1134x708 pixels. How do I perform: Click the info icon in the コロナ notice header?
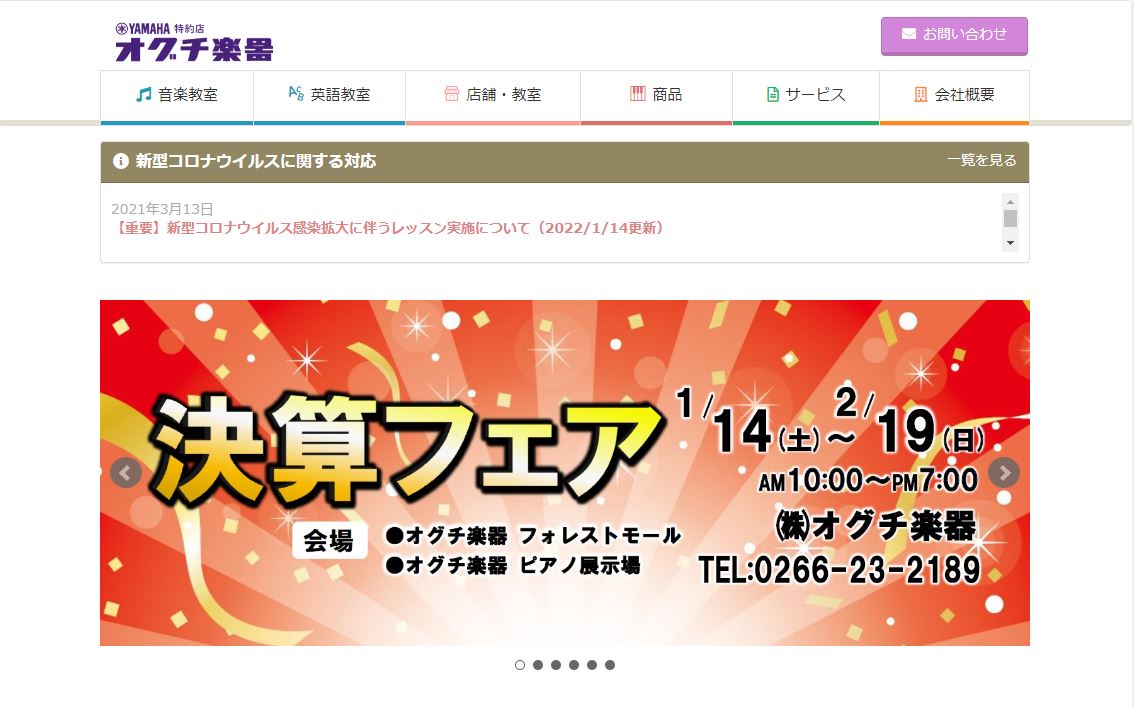pos(121,161)
